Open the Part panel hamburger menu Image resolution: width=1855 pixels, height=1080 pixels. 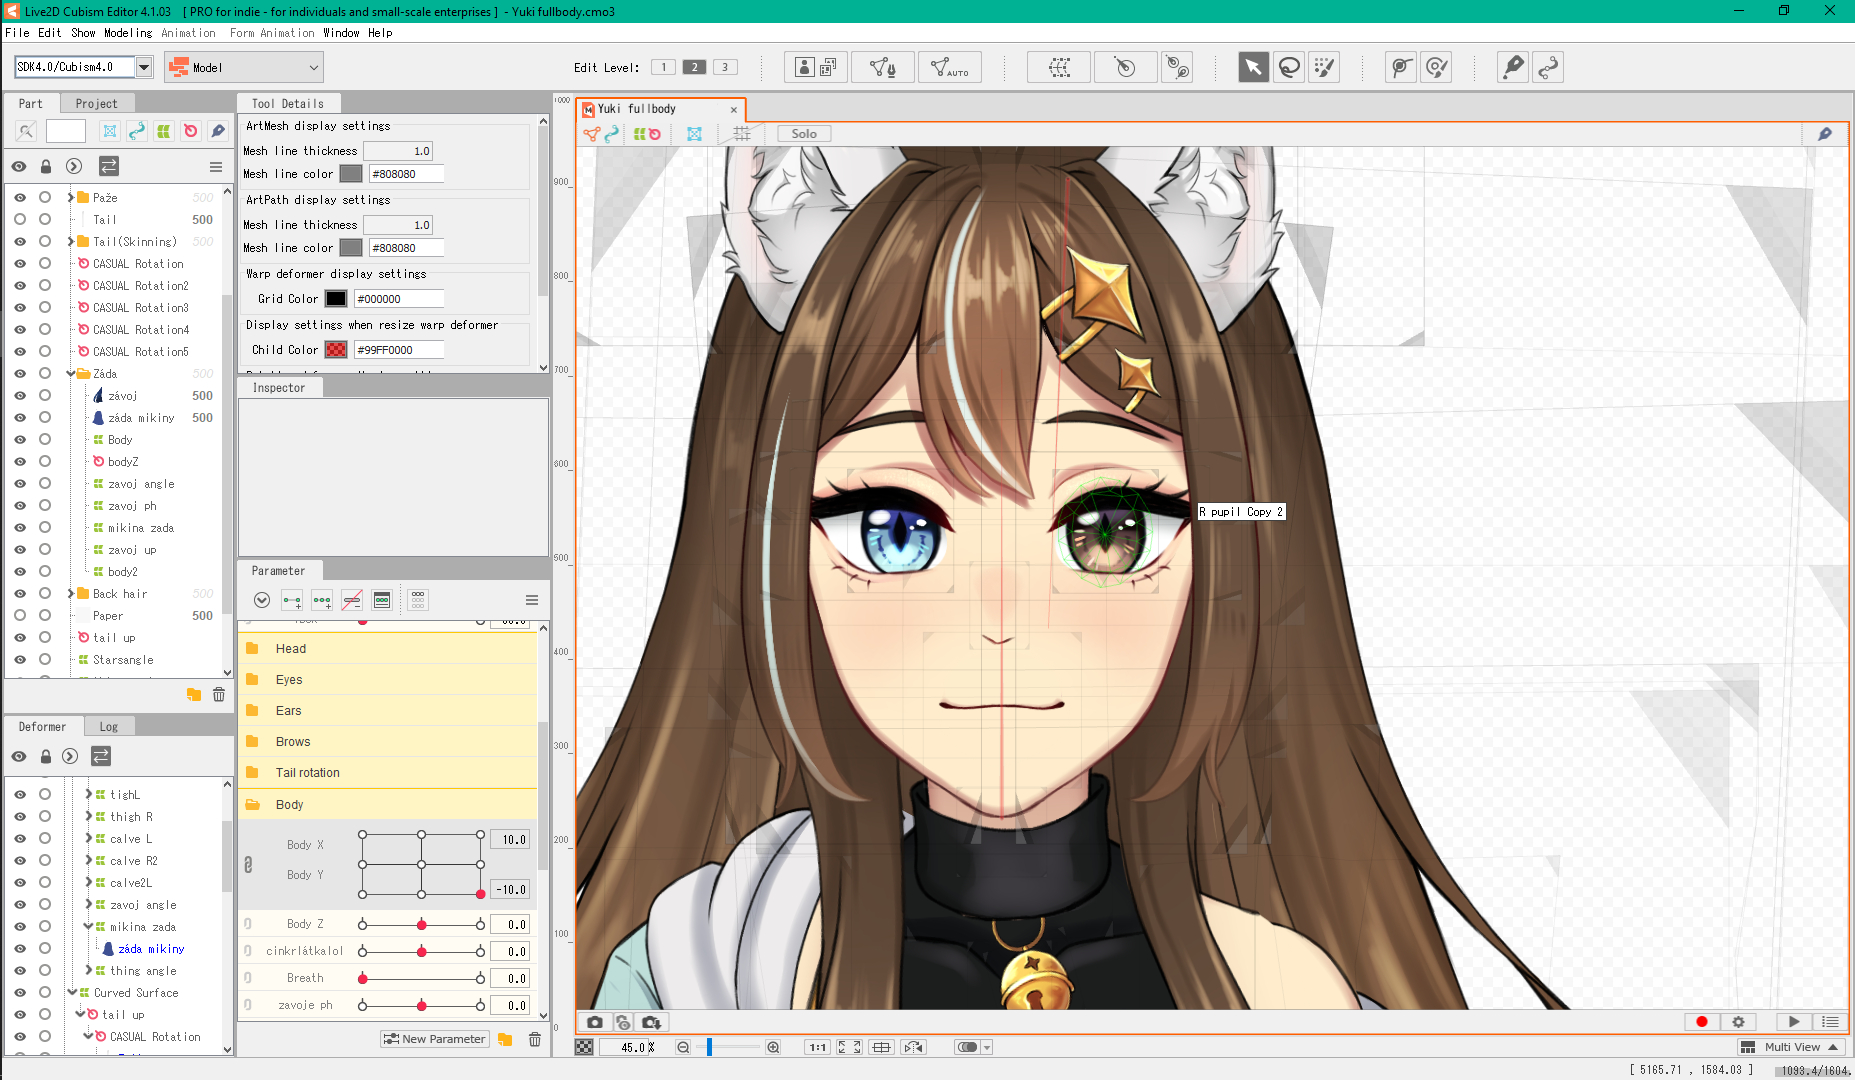[216, 167]
